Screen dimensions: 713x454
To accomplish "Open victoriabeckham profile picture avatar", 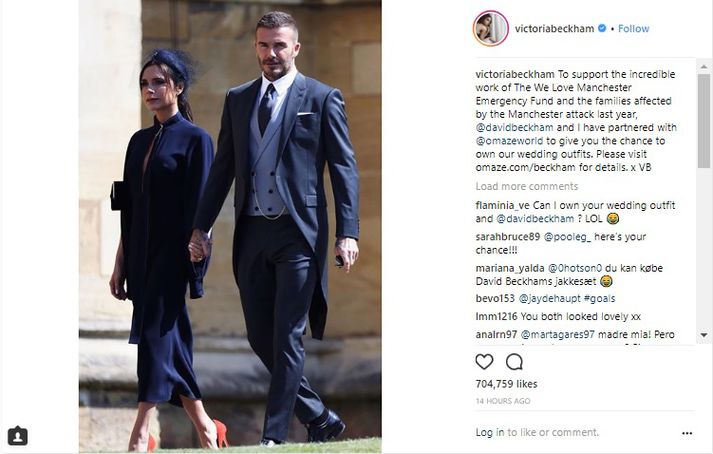I will [491, 28].
